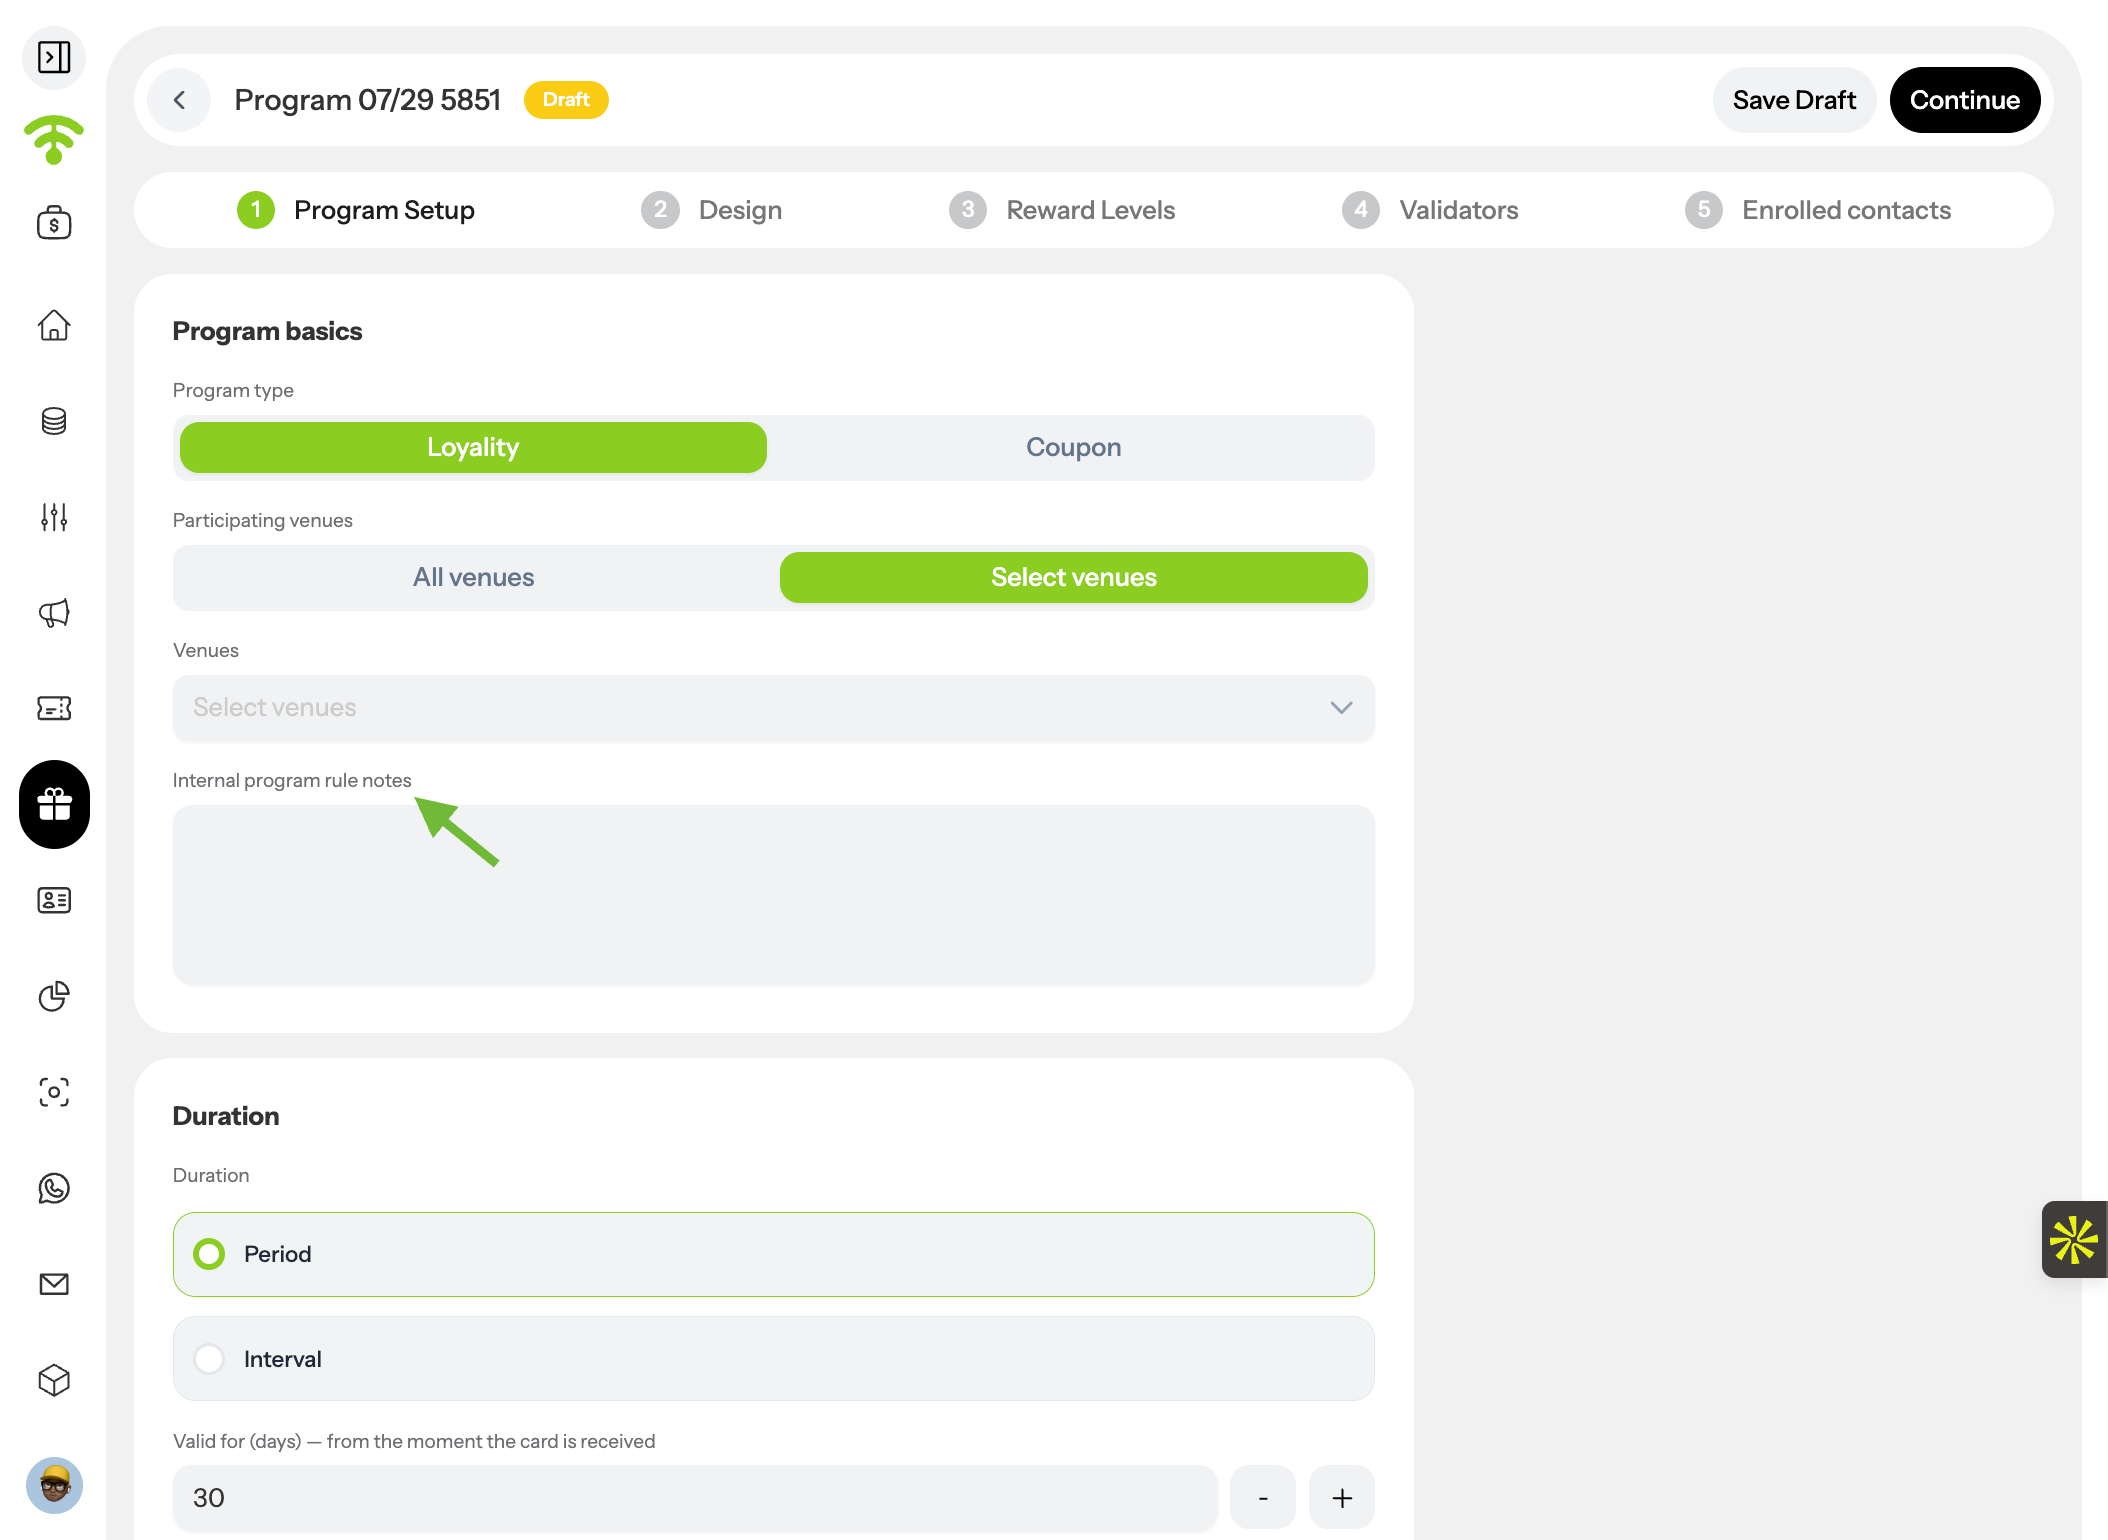This screenshot has width=2108, height=1540.
Task: Open the contact card icon
Action: coord(54,900)
